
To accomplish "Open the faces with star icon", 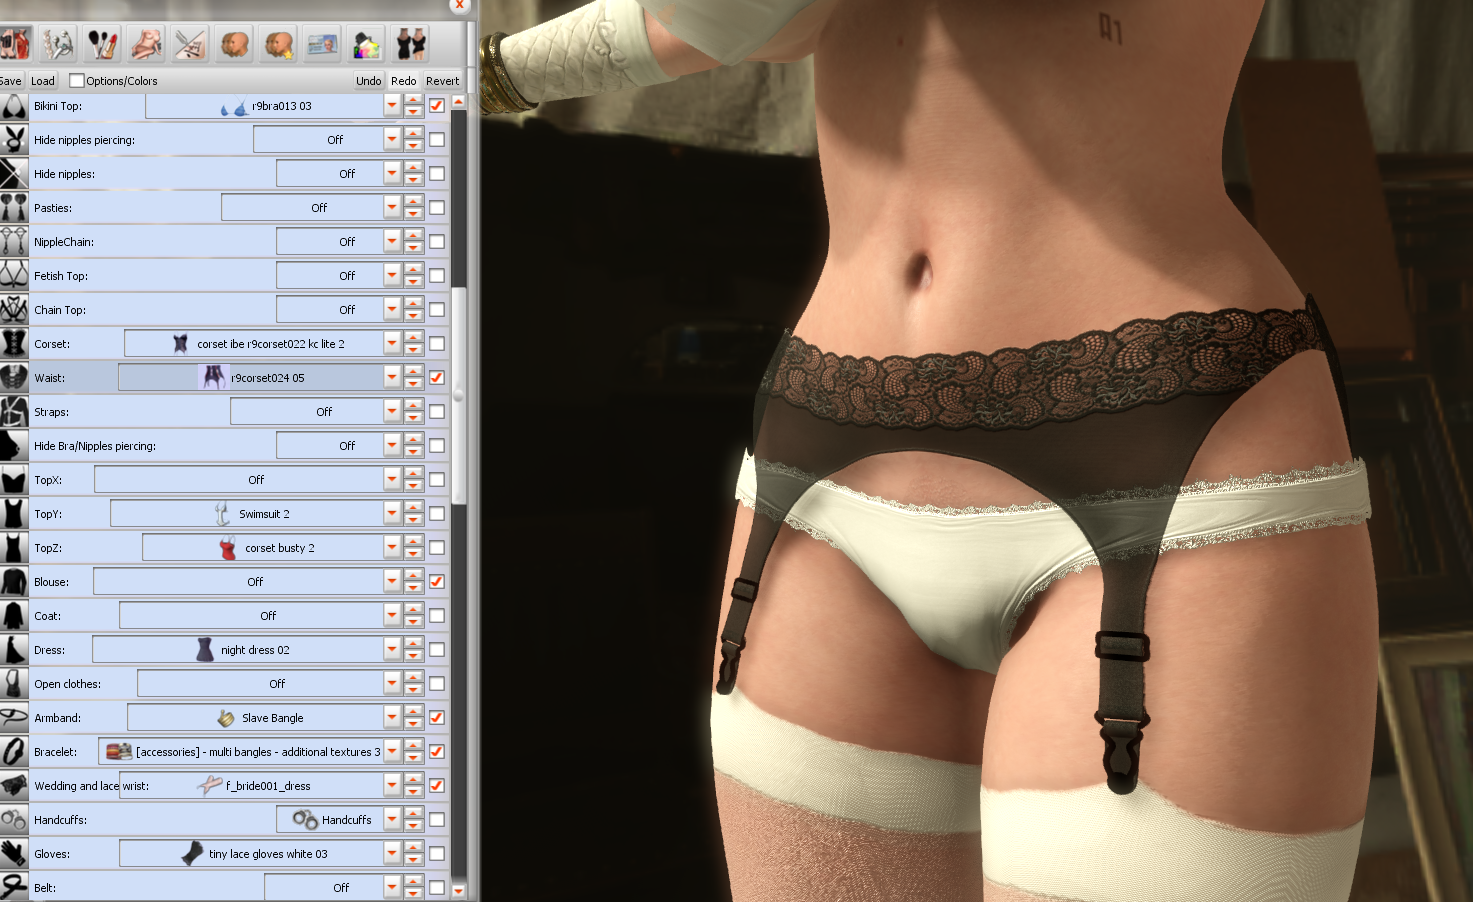I will (279, 44).
